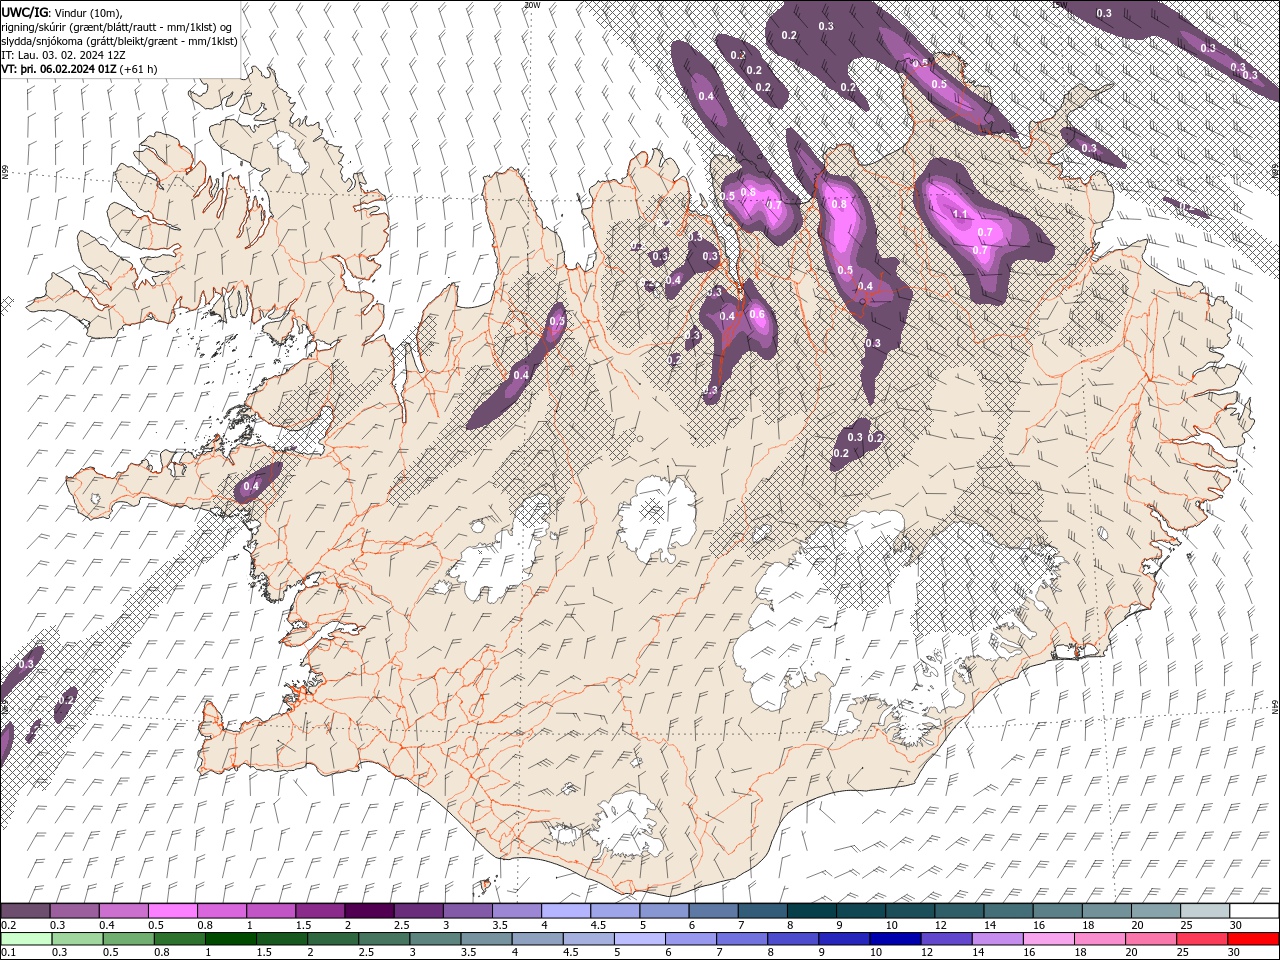Click the "(+61 h)" forecast offset text
This screenshot has height=960, width=1280.
[x=140, y=69]
